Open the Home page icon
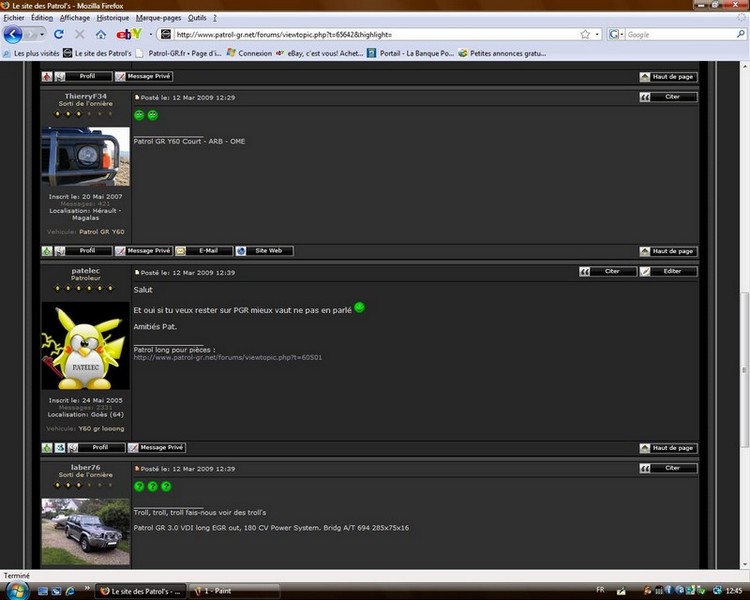 pyautogui.click(x=100, y=34)
